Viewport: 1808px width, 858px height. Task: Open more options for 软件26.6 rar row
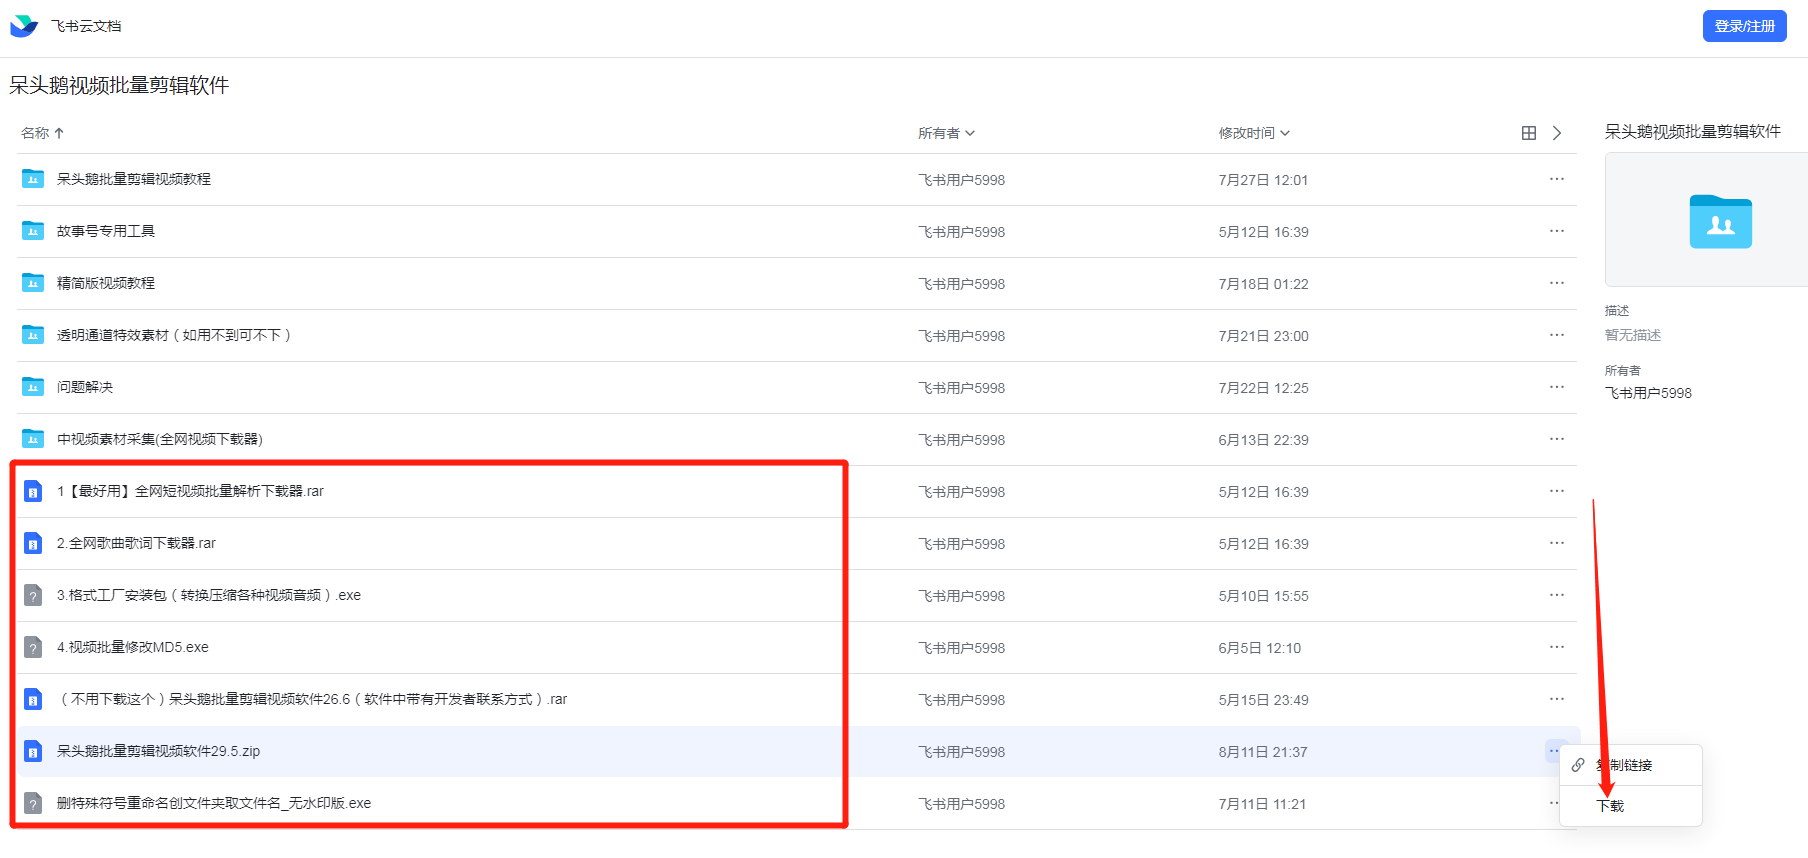coord(1556,699)
